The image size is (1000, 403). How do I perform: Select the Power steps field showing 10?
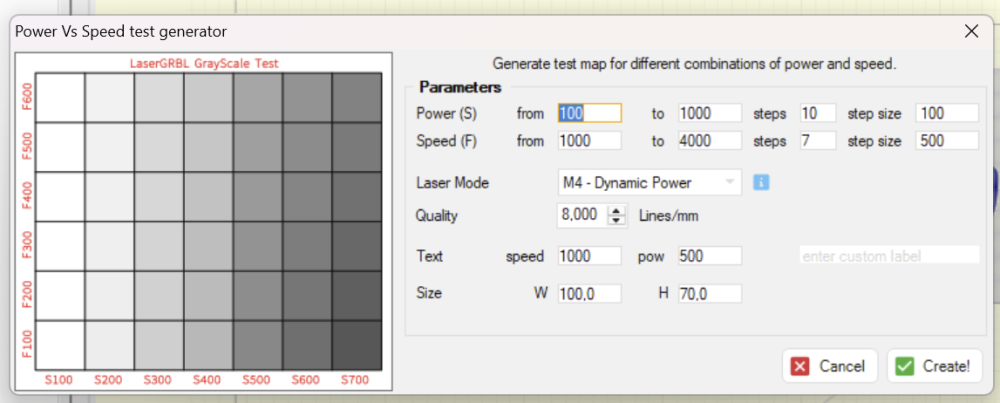[818, 114]
